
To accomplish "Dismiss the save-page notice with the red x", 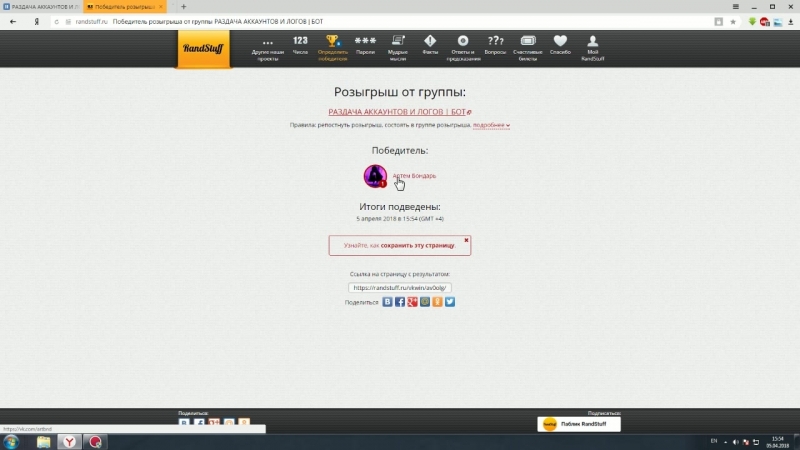I will click(466, 240).
